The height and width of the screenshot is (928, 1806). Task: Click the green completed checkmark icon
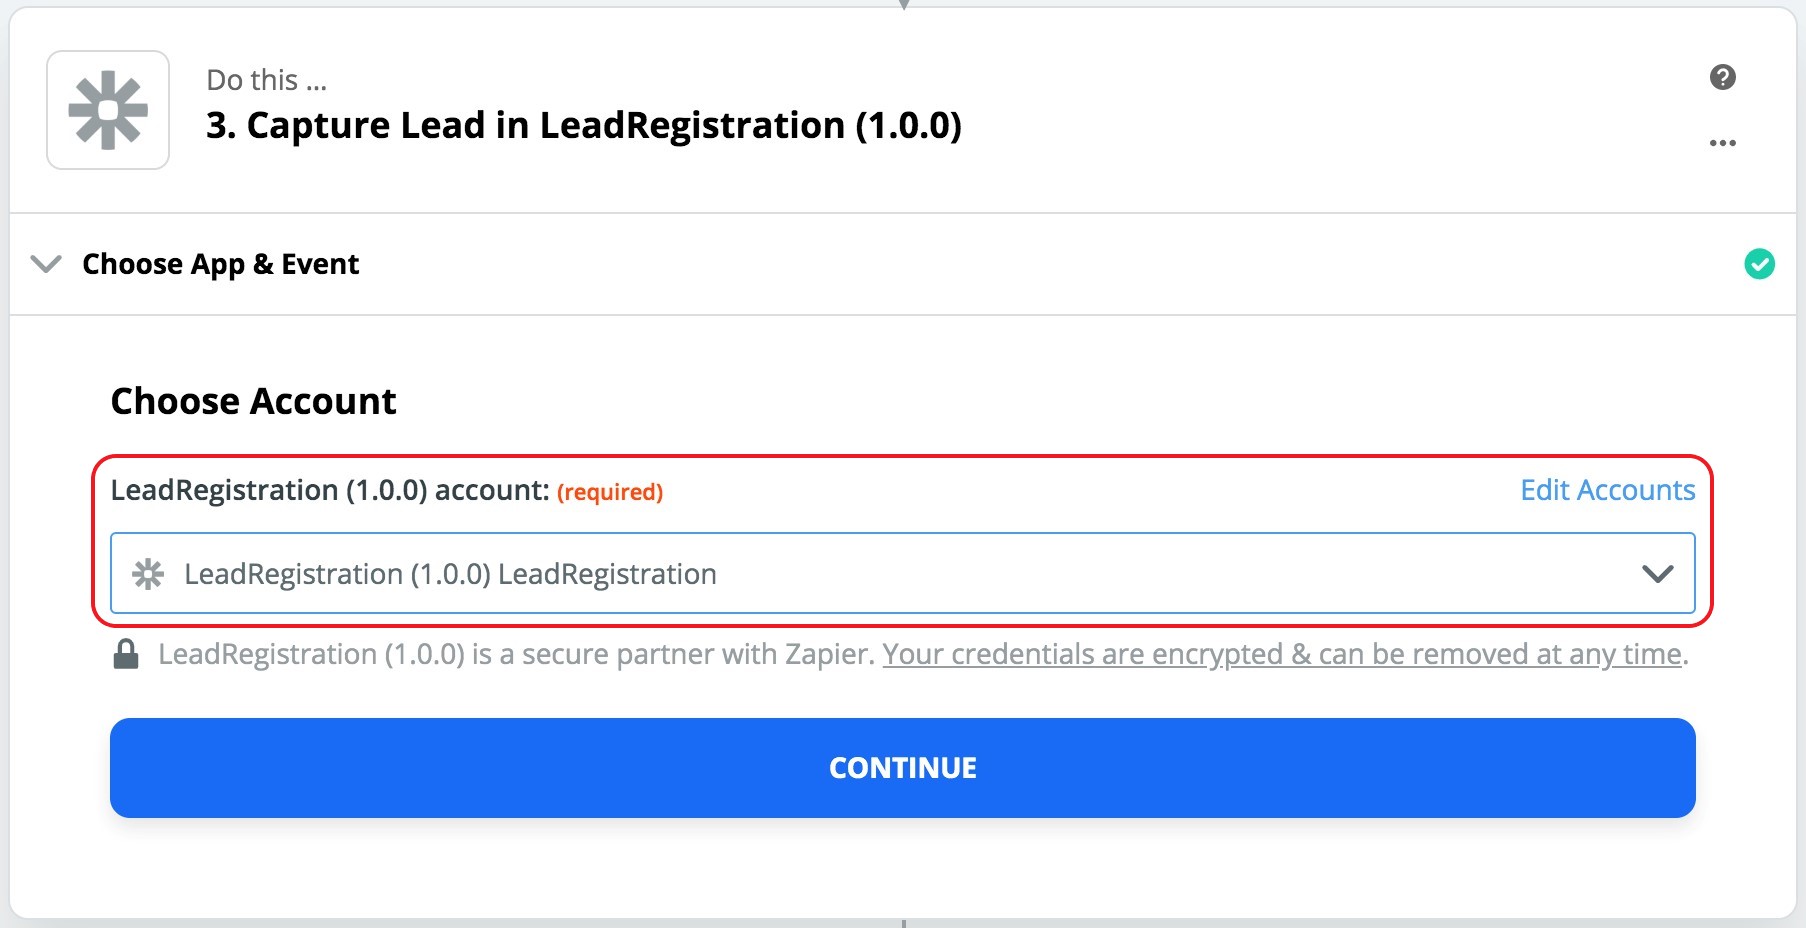(x=1759, y=264)
